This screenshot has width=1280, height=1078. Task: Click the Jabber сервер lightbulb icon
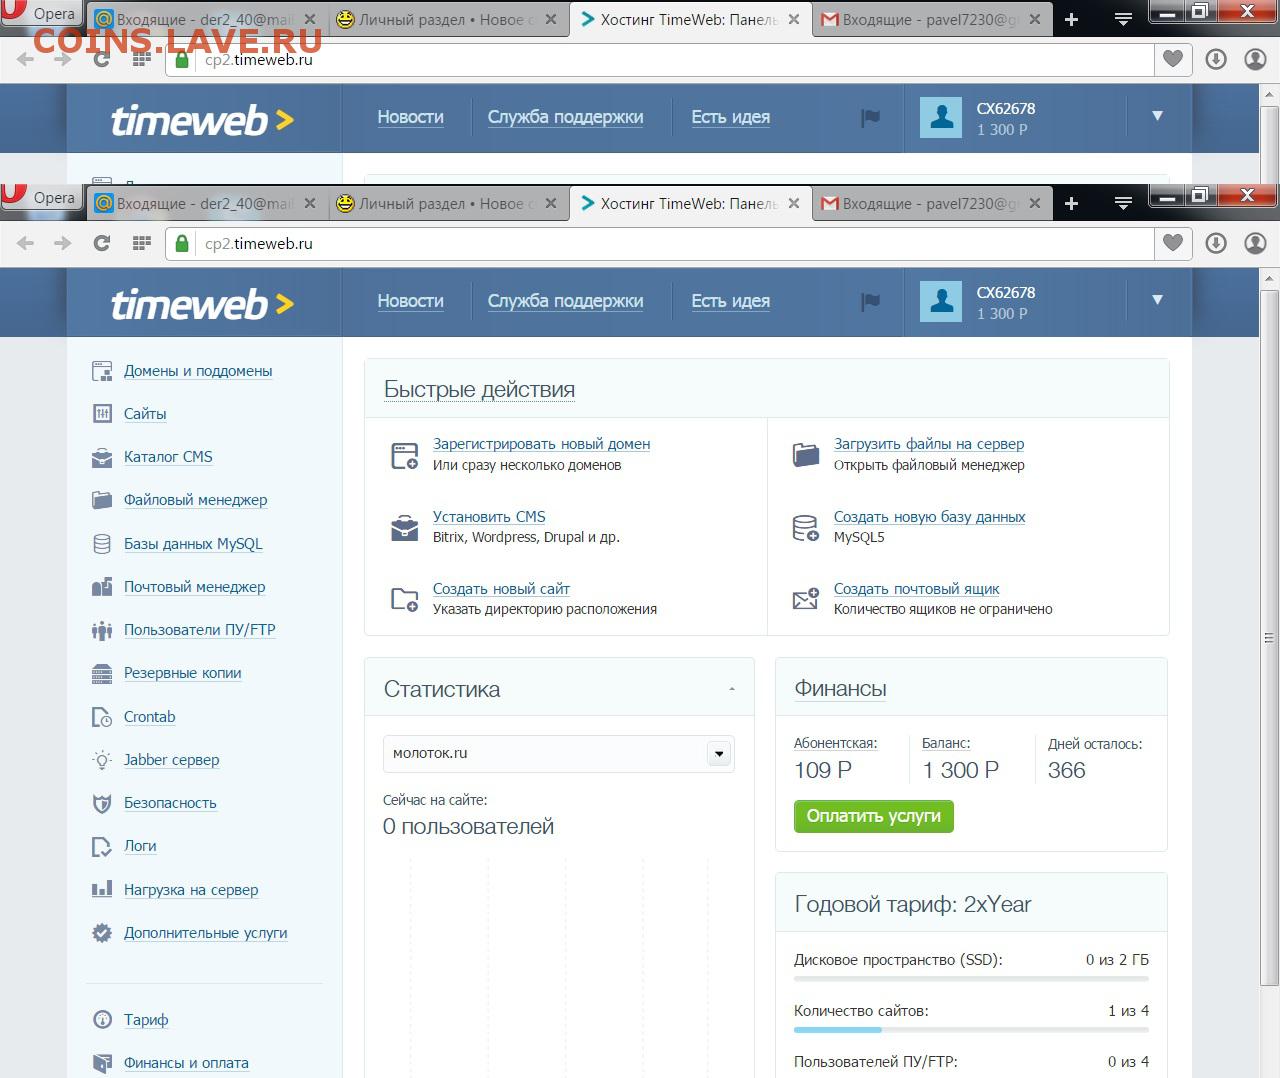pos(102,760)
